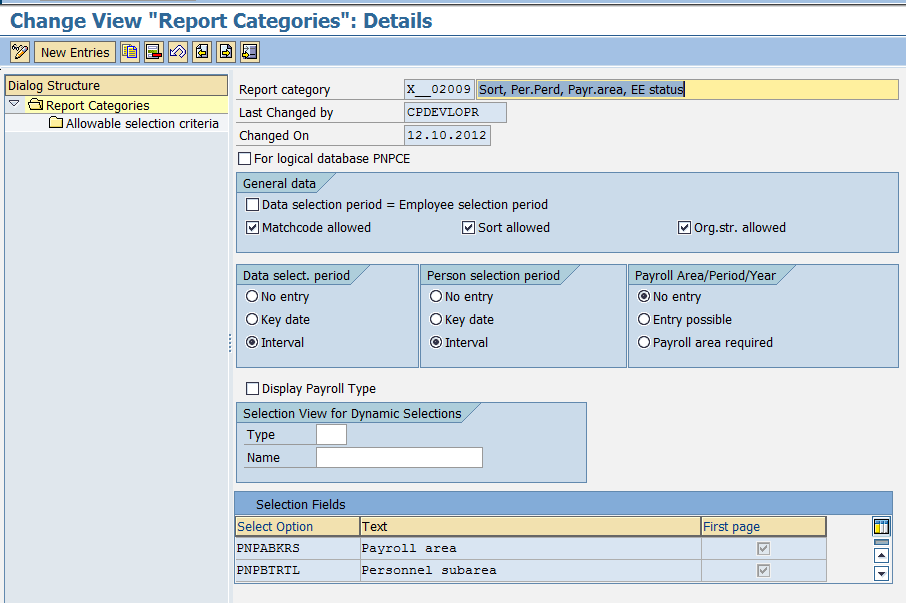Click the New Entries button

(75, 53)
